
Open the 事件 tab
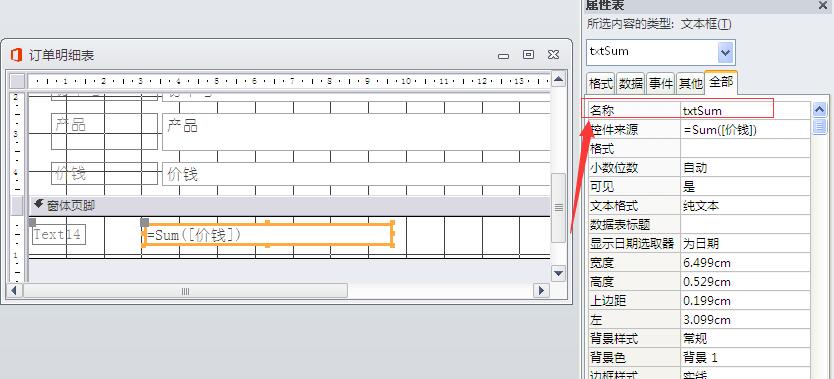661,84
